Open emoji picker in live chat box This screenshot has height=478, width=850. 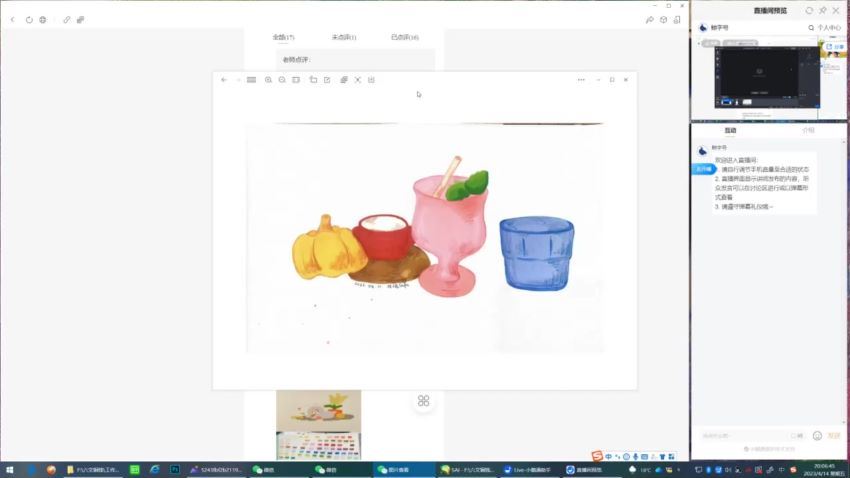tap(817, 436)
